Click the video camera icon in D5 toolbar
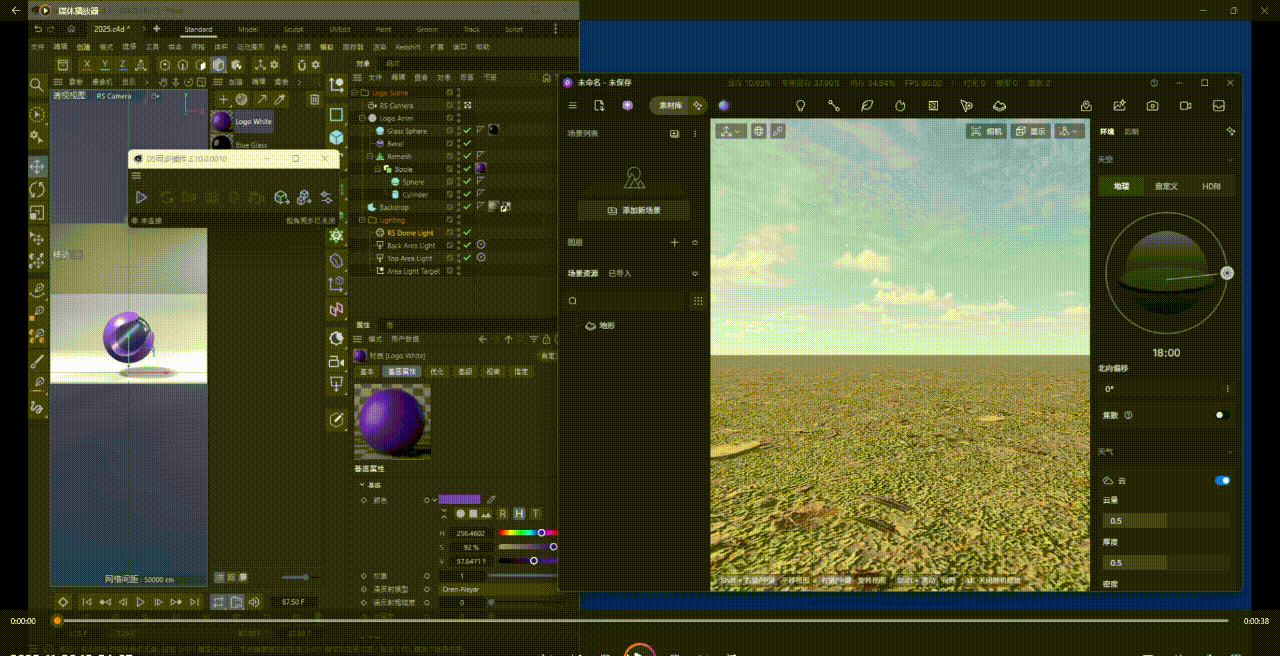 click(1186, 105)
